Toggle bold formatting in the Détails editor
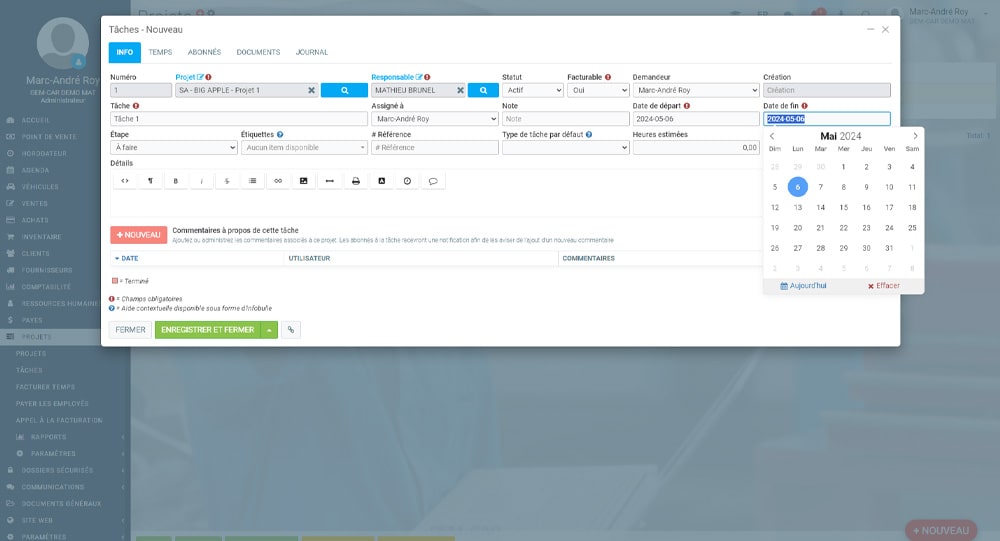Screen dimensions: 1000x541 [176, 181]
